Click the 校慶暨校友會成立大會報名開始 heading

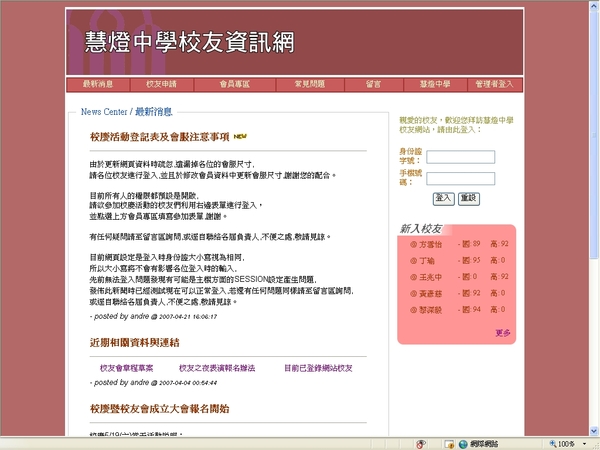point(160,409)
